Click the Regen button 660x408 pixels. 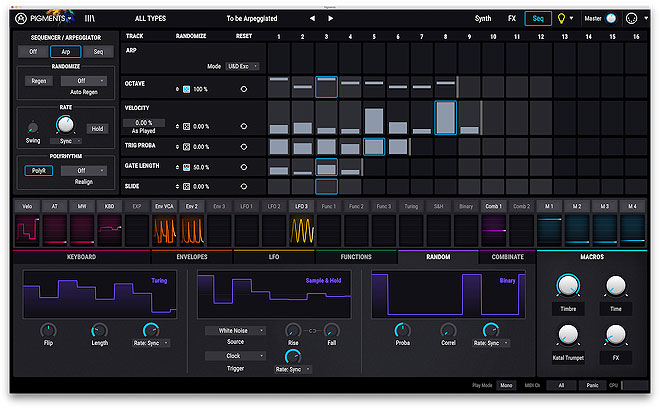[39, 81]
